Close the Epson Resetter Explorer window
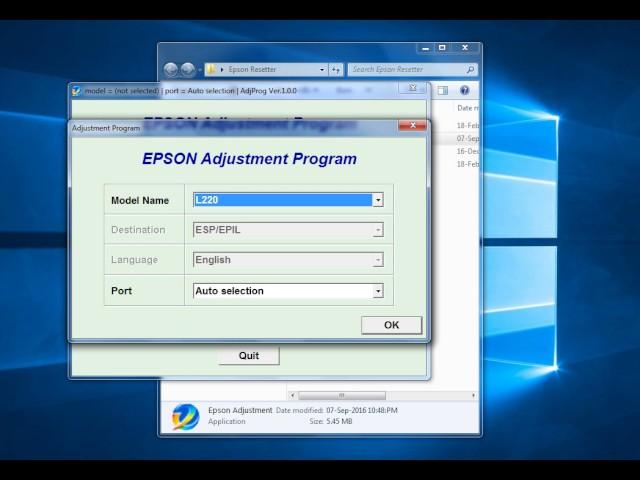This screenshot has width=640, height=480. pos(465,48)
